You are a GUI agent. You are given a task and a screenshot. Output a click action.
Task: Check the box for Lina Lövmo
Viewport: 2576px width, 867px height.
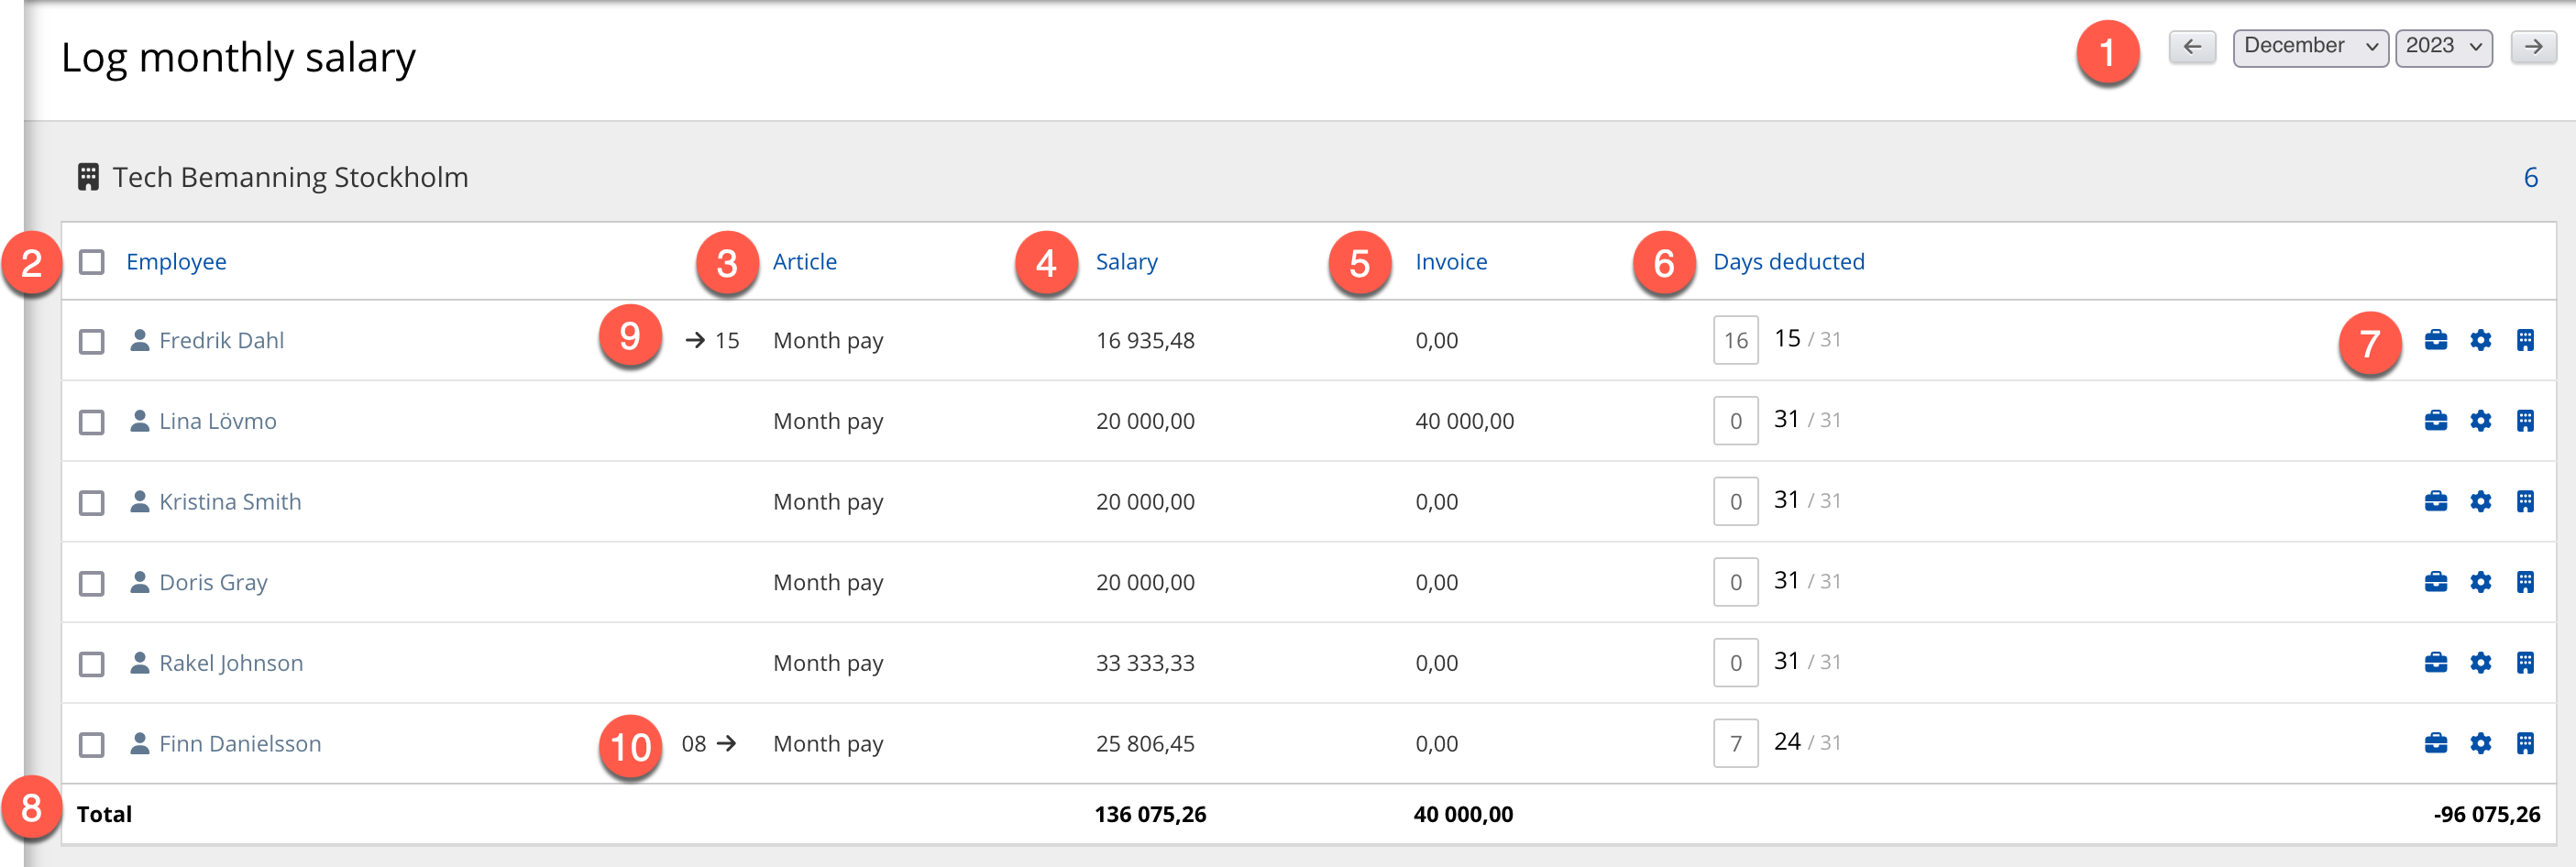click(x=92, y=422)
